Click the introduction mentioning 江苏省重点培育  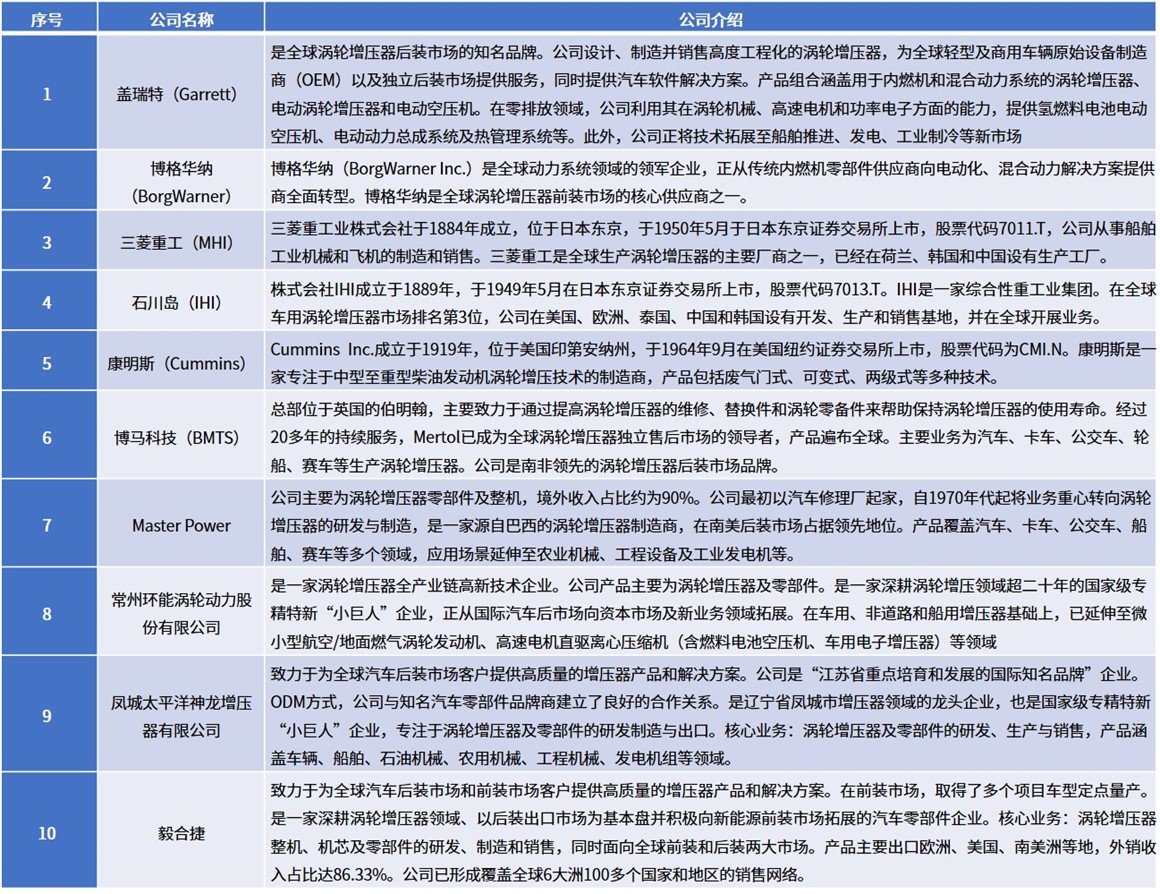coord(711,714)
